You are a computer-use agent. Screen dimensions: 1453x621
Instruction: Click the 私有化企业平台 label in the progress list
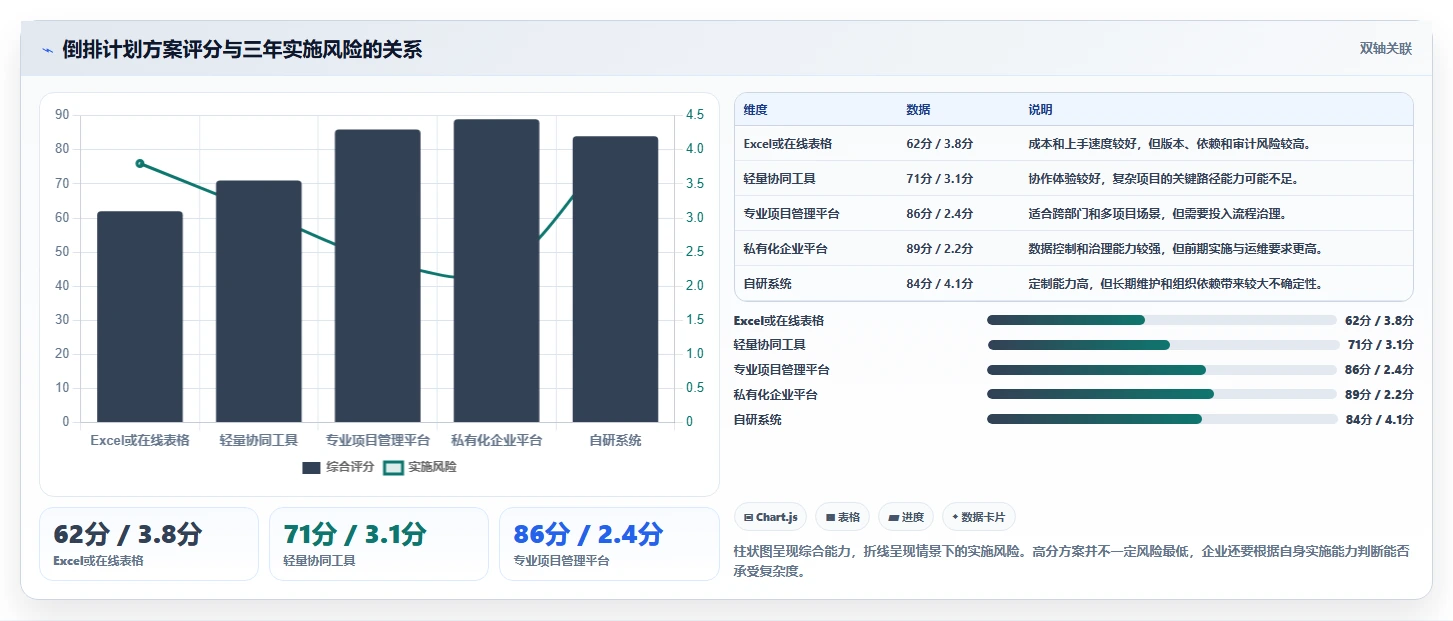(776, 395)
